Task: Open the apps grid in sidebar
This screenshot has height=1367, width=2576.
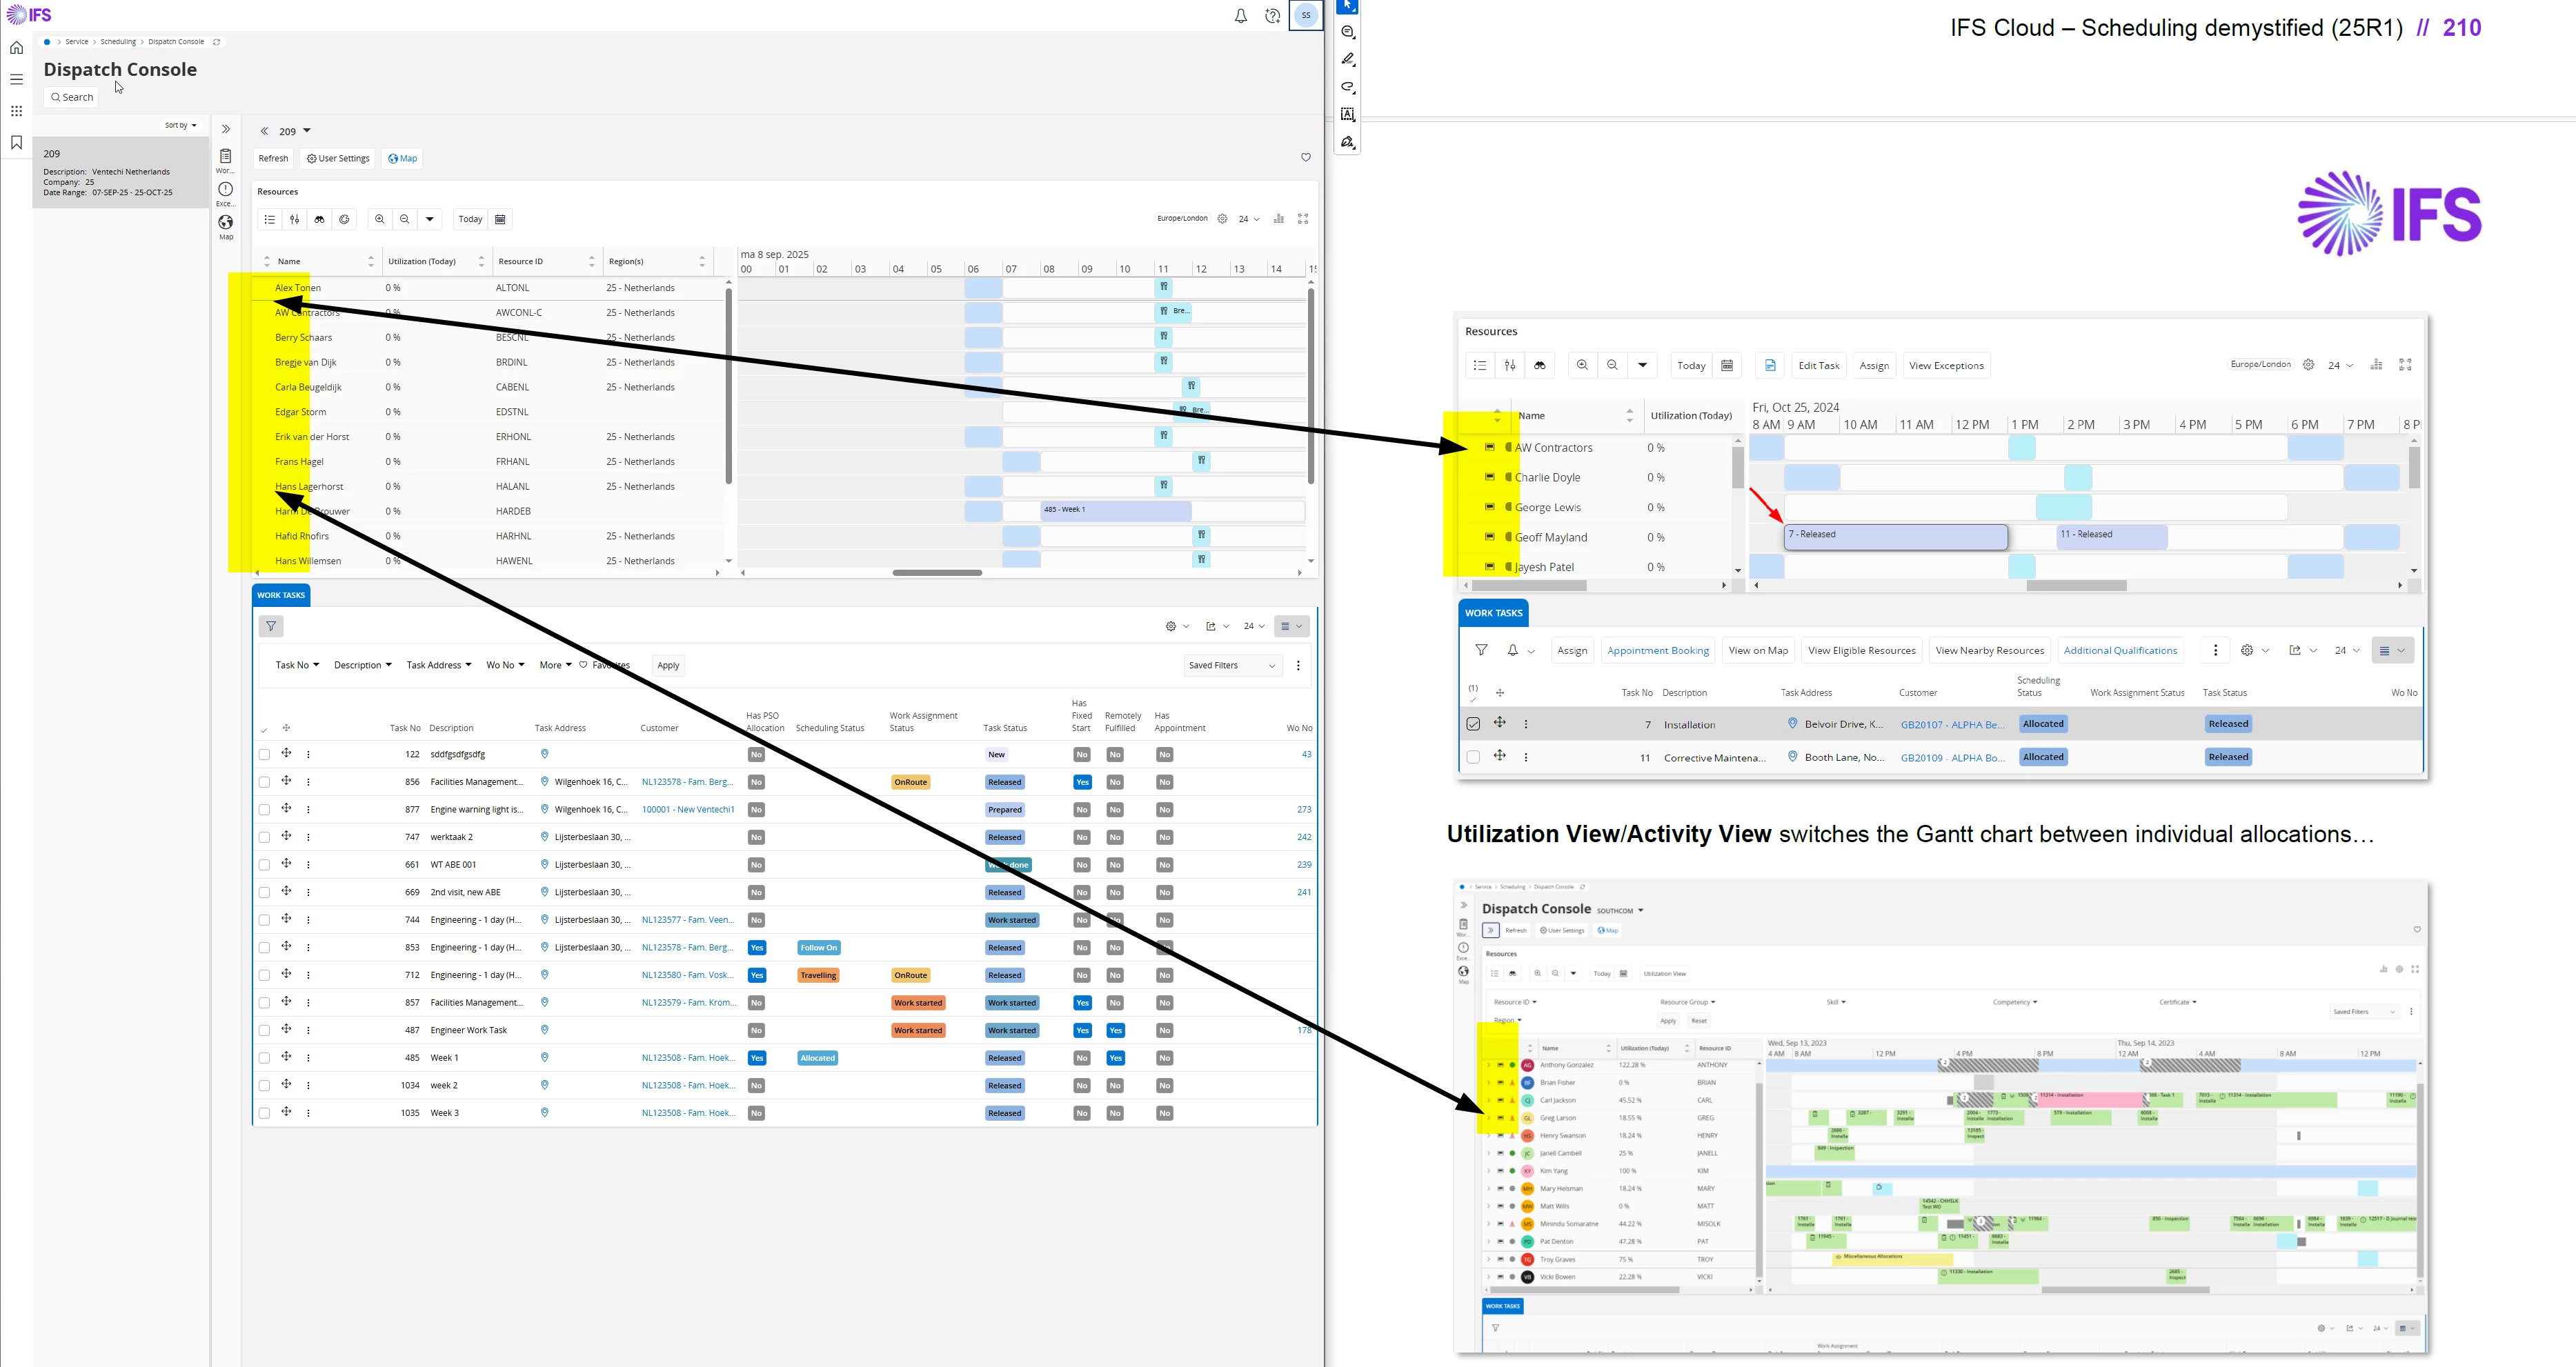Action: 16,111
